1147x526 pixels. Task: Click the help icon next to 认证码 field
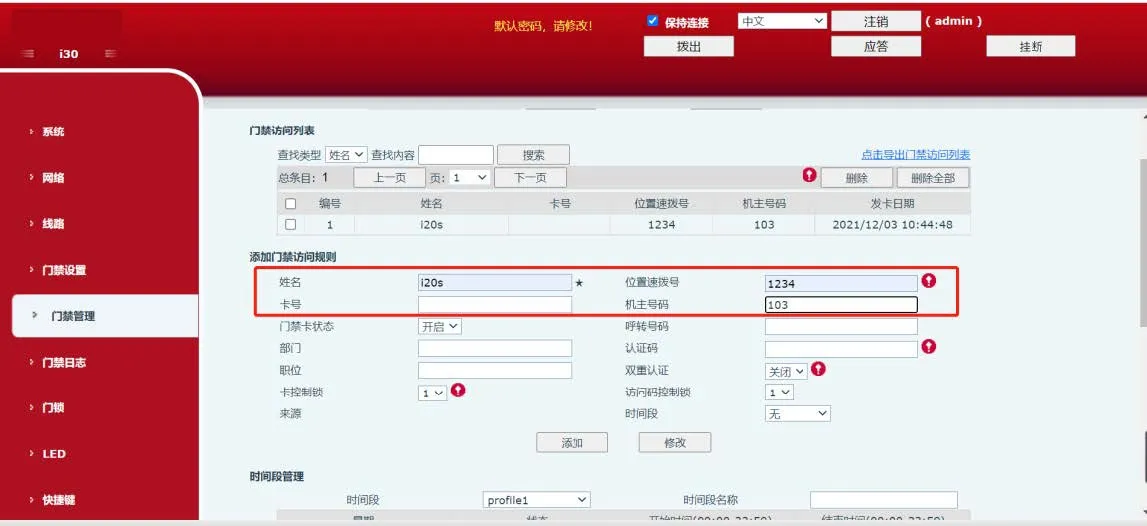coord(929,347)
